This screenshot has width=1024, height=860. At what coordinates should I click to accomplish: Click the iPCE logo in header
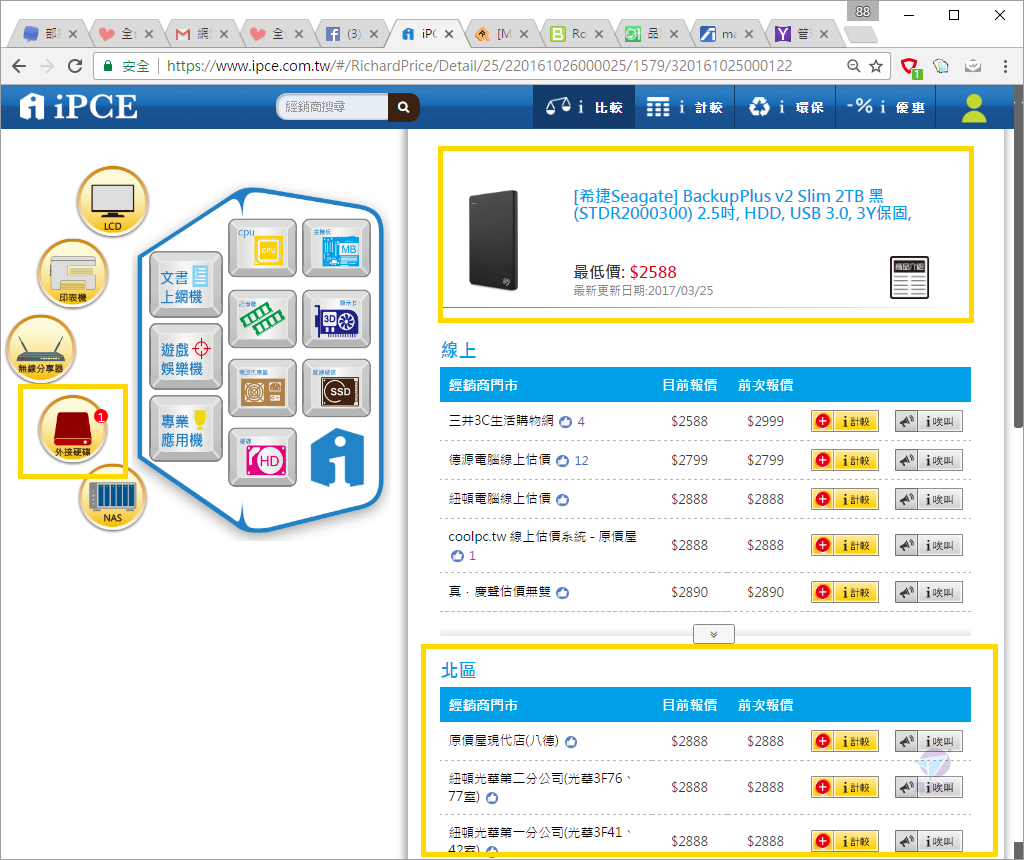point(78,106)
